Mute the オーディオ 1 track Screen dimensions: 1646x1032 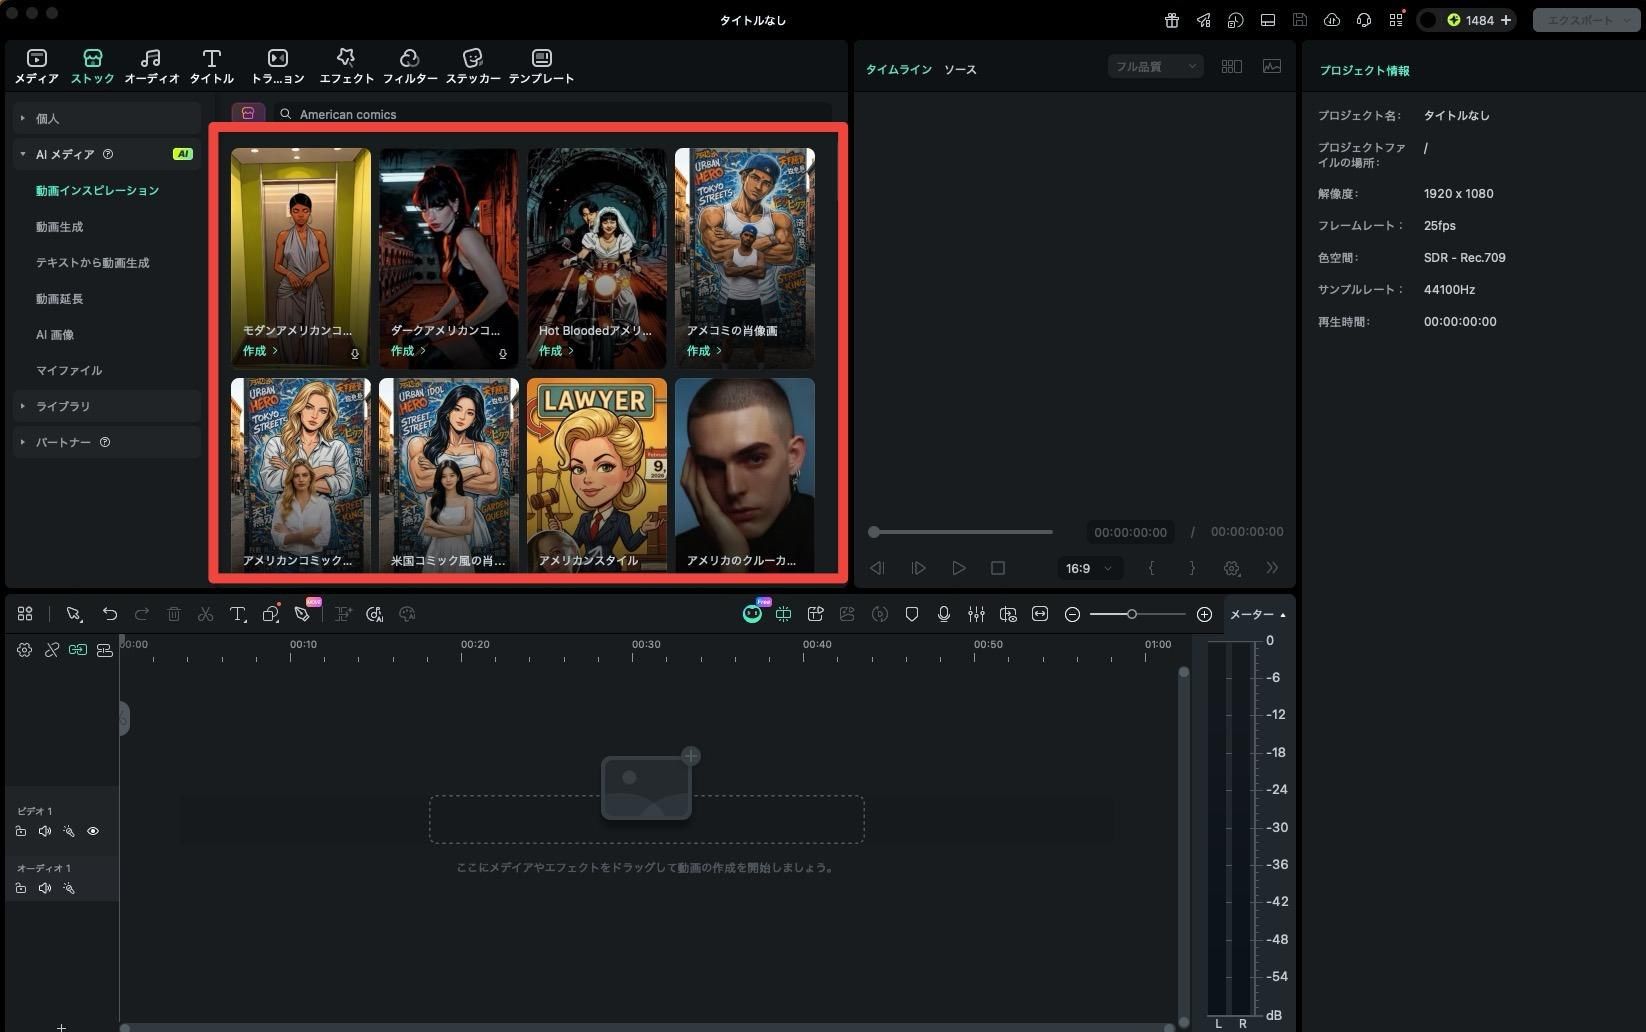(x=45, y=888)
